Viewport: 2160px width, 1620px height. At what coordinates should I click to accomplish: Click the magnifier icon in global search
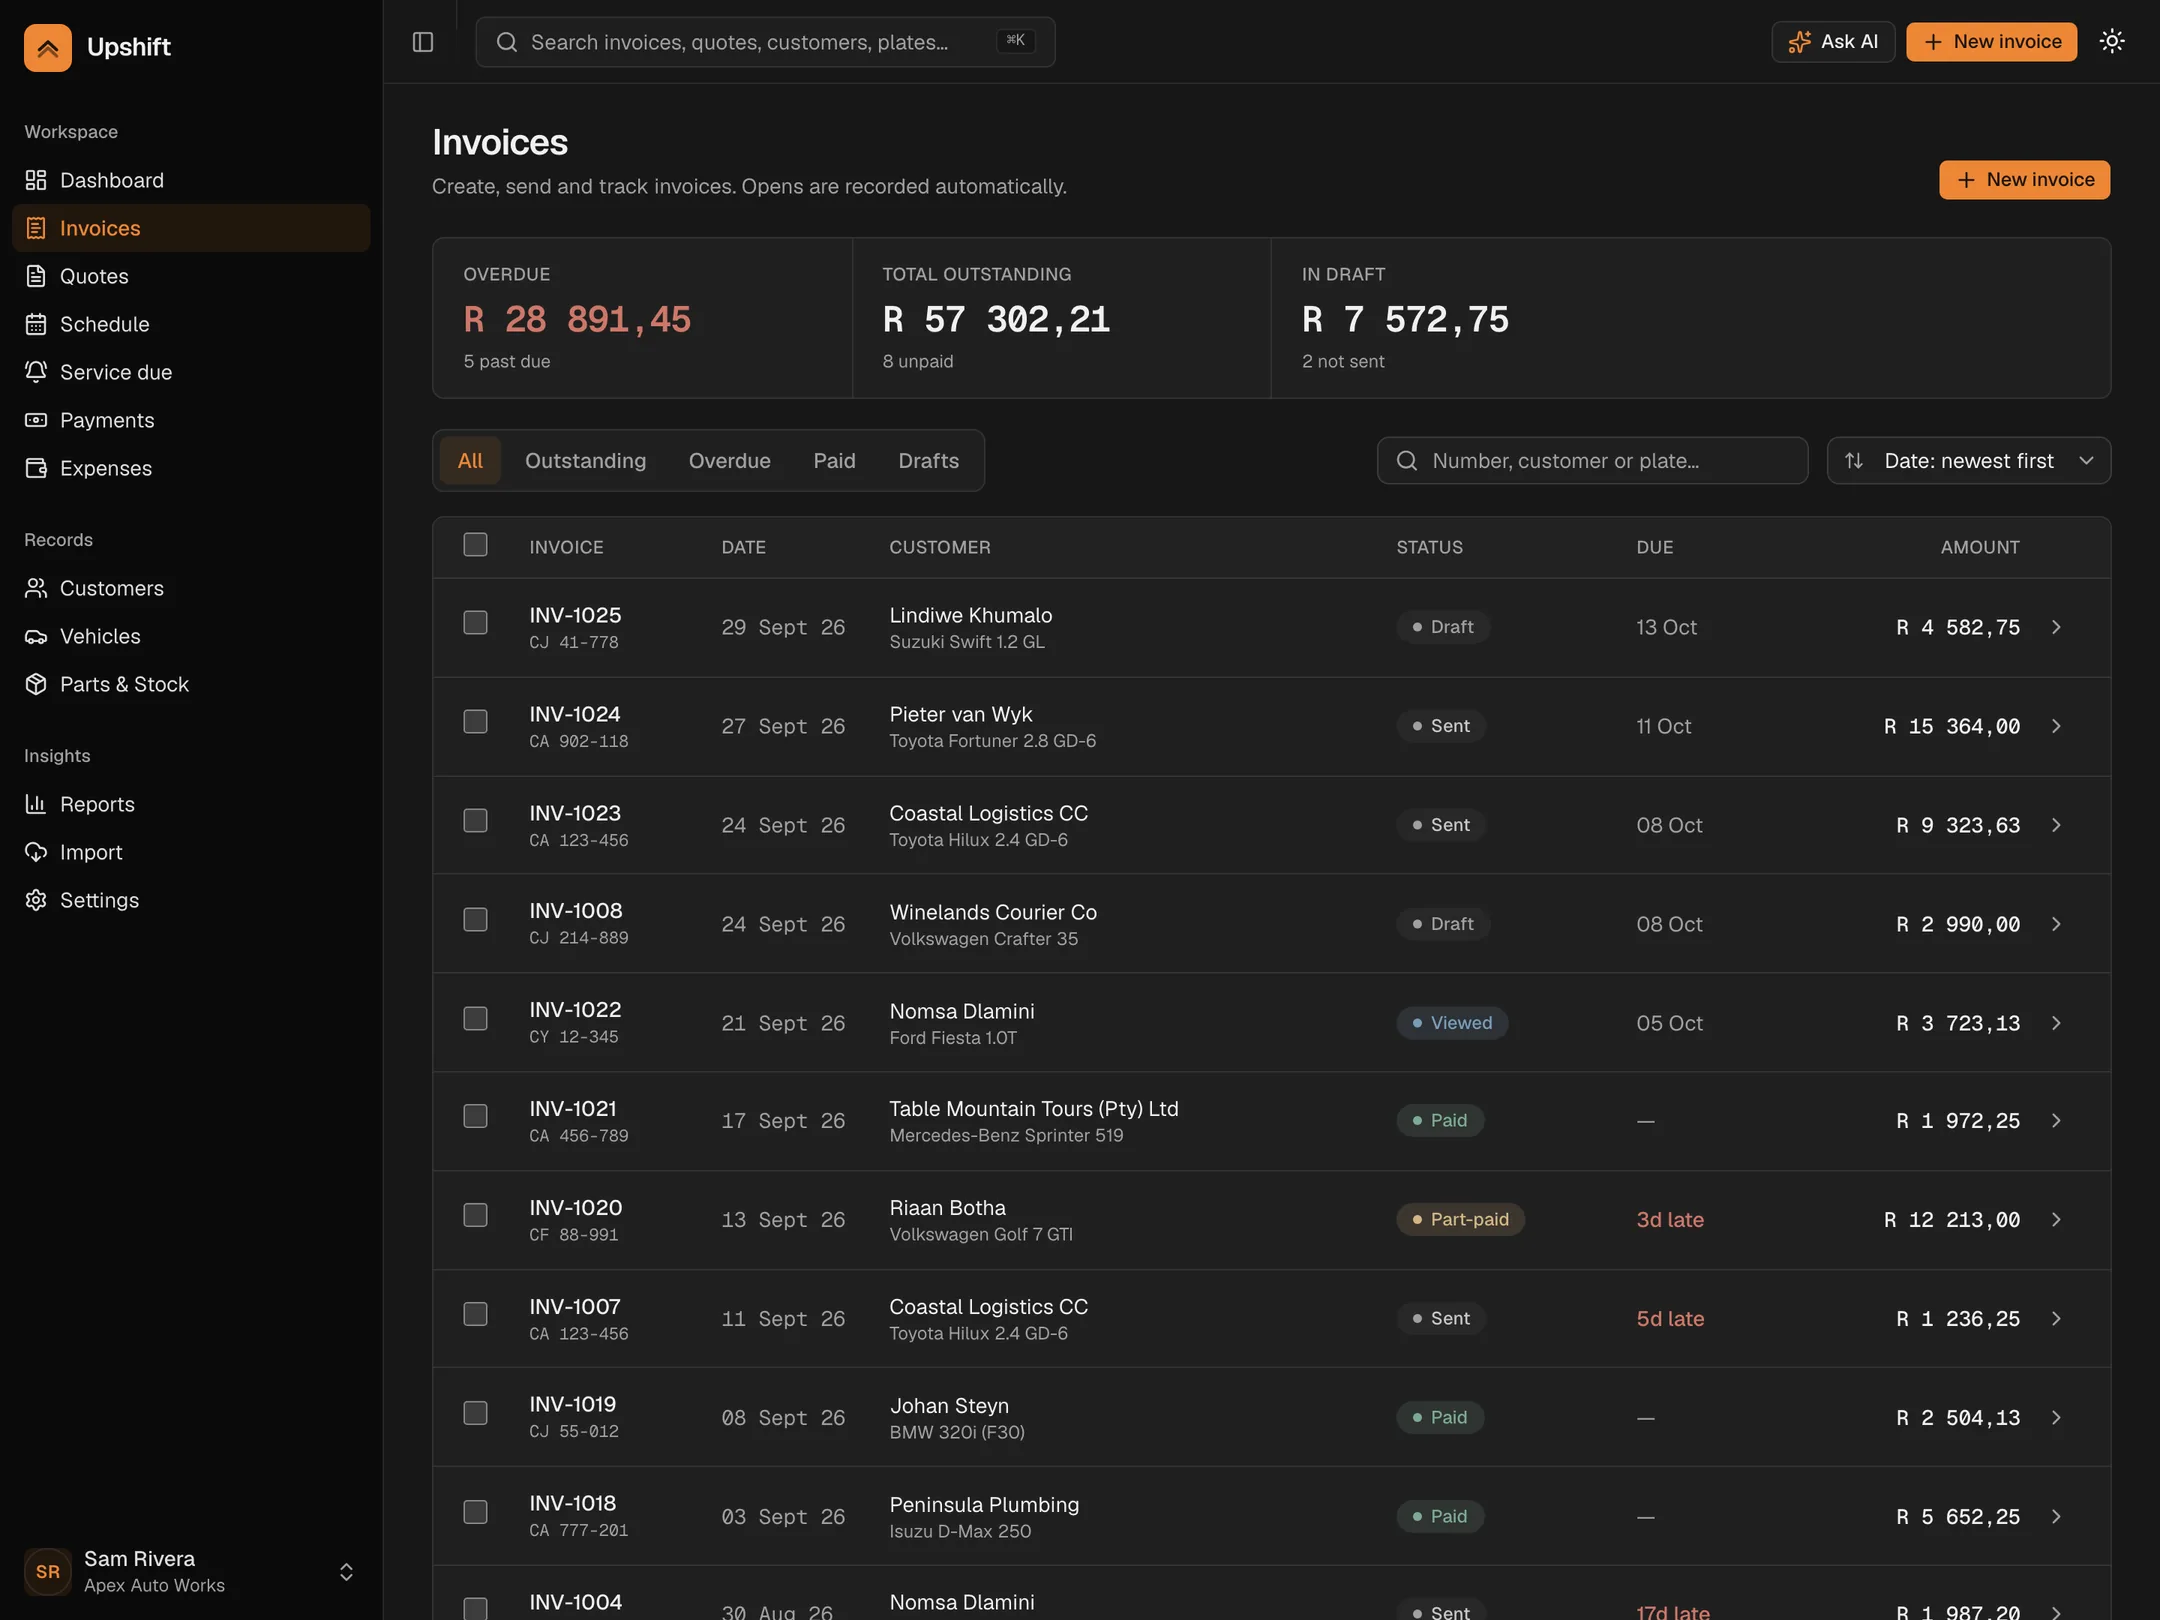click(x=507, y=42)
